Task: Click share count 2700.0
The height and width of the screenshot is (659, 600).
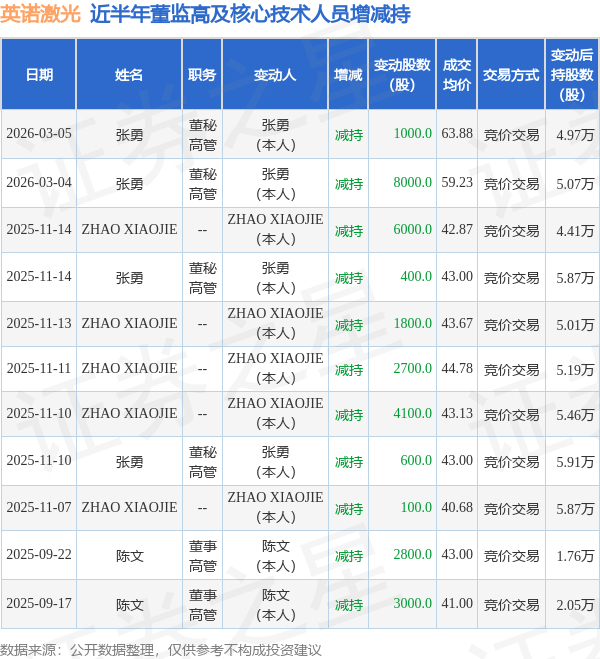Action: coord(413,369)
